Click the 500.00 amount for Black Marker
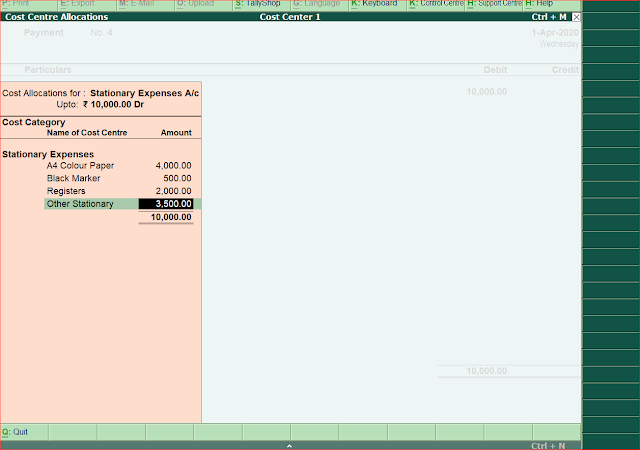Viewport: 640px width, 450px height. (177, 178)
